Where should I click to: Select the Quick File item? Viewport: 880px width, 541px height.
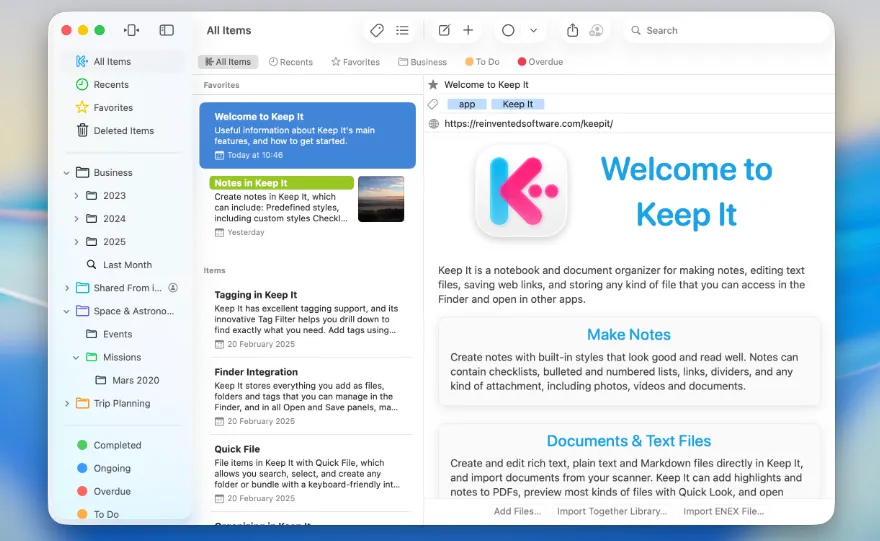(x=308, y=473)
